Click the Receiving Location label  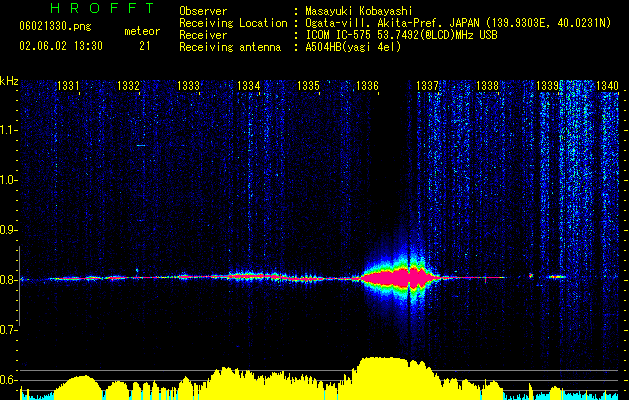coord(233,23)
